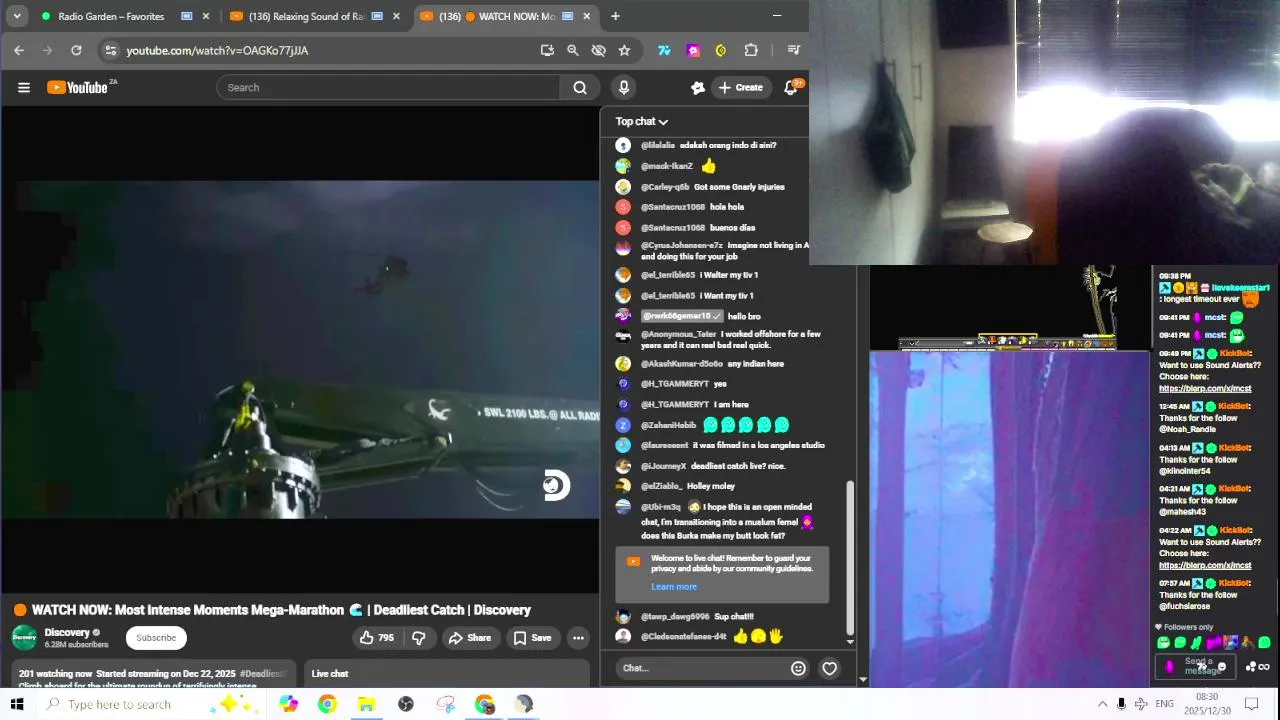Open the Windows notification center icon
This screenshot has width=1280, height=720.
click(x=1250, y=704)
